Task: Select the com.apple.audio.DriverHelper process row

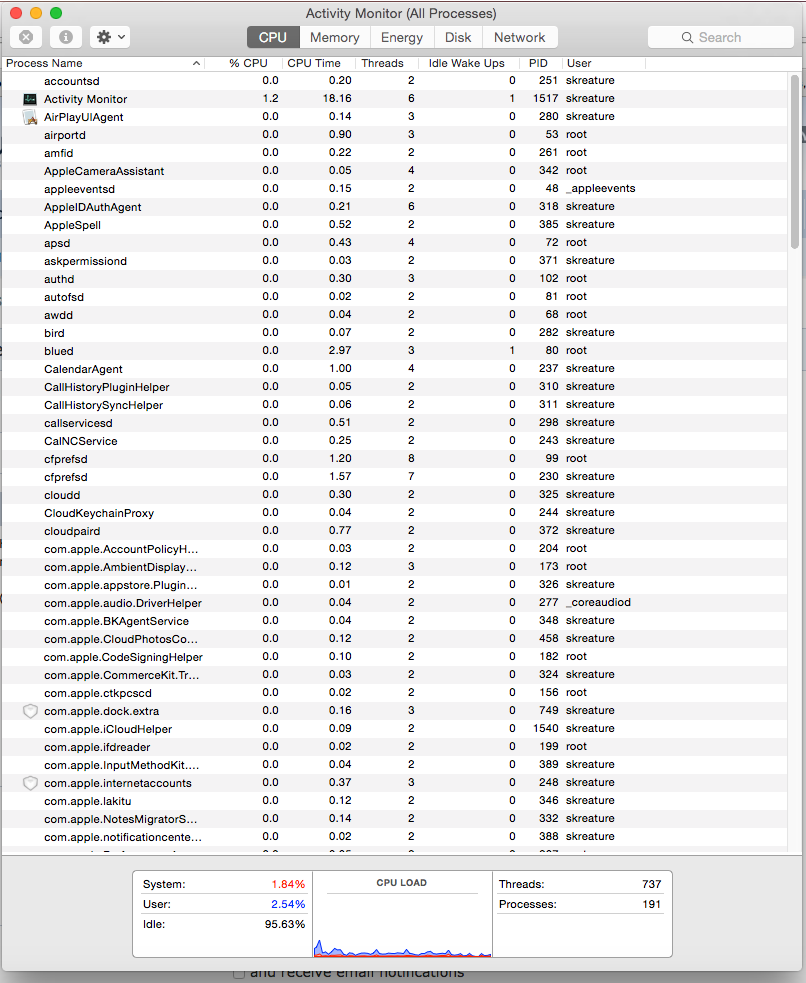Action: 395,602
